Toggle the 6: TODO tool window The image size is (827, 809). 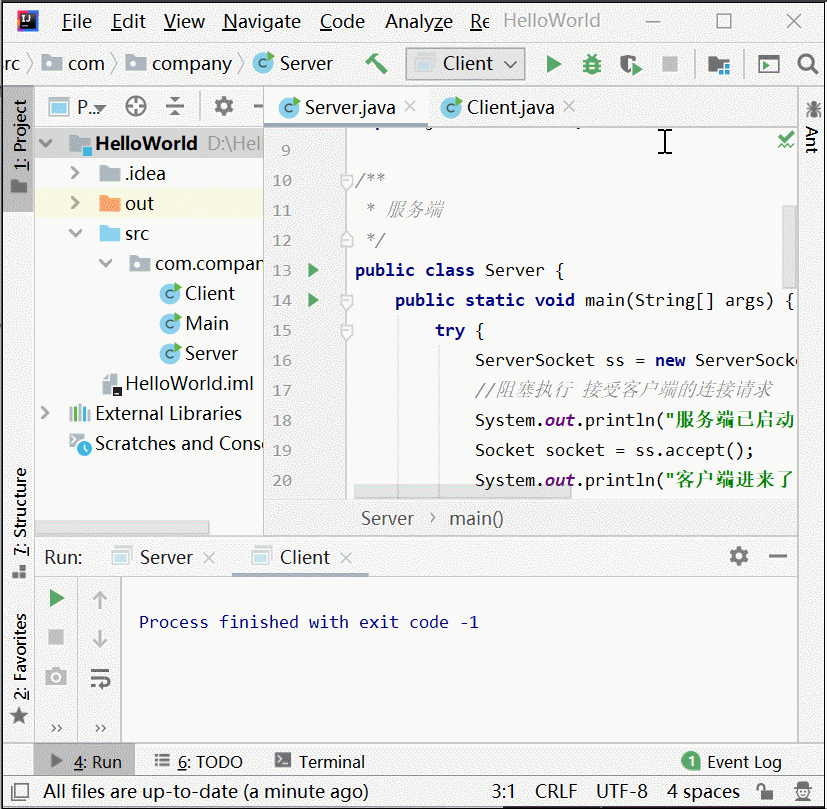click(x=199, y=762)
